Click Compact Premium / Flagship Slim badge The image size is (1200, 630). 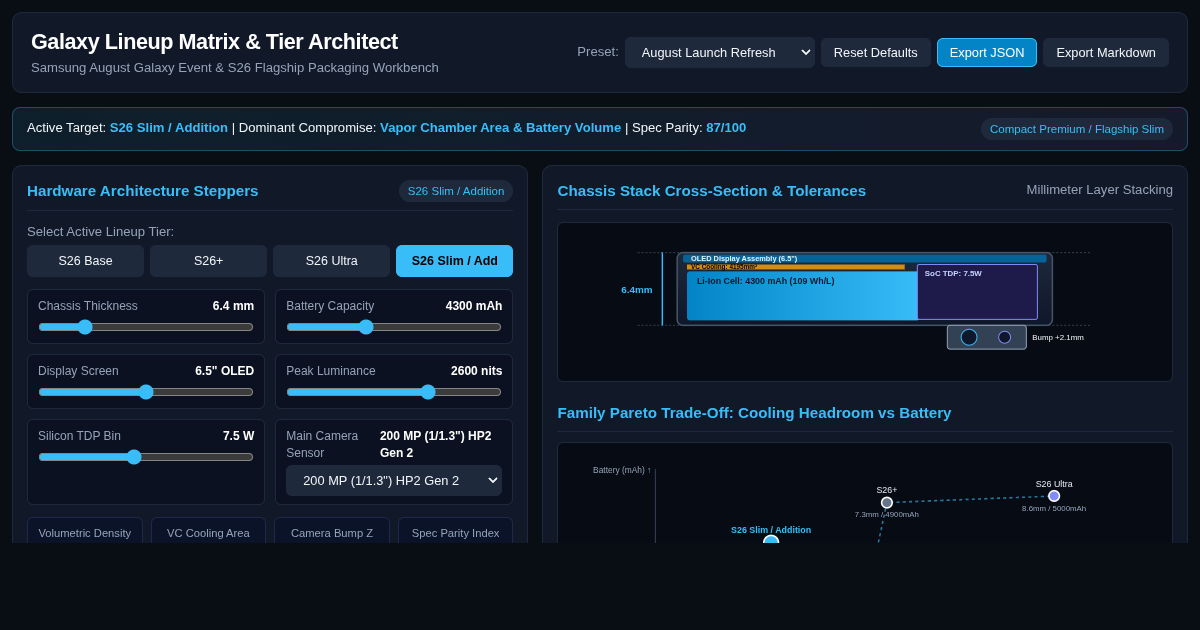[x=1077, y=129]
